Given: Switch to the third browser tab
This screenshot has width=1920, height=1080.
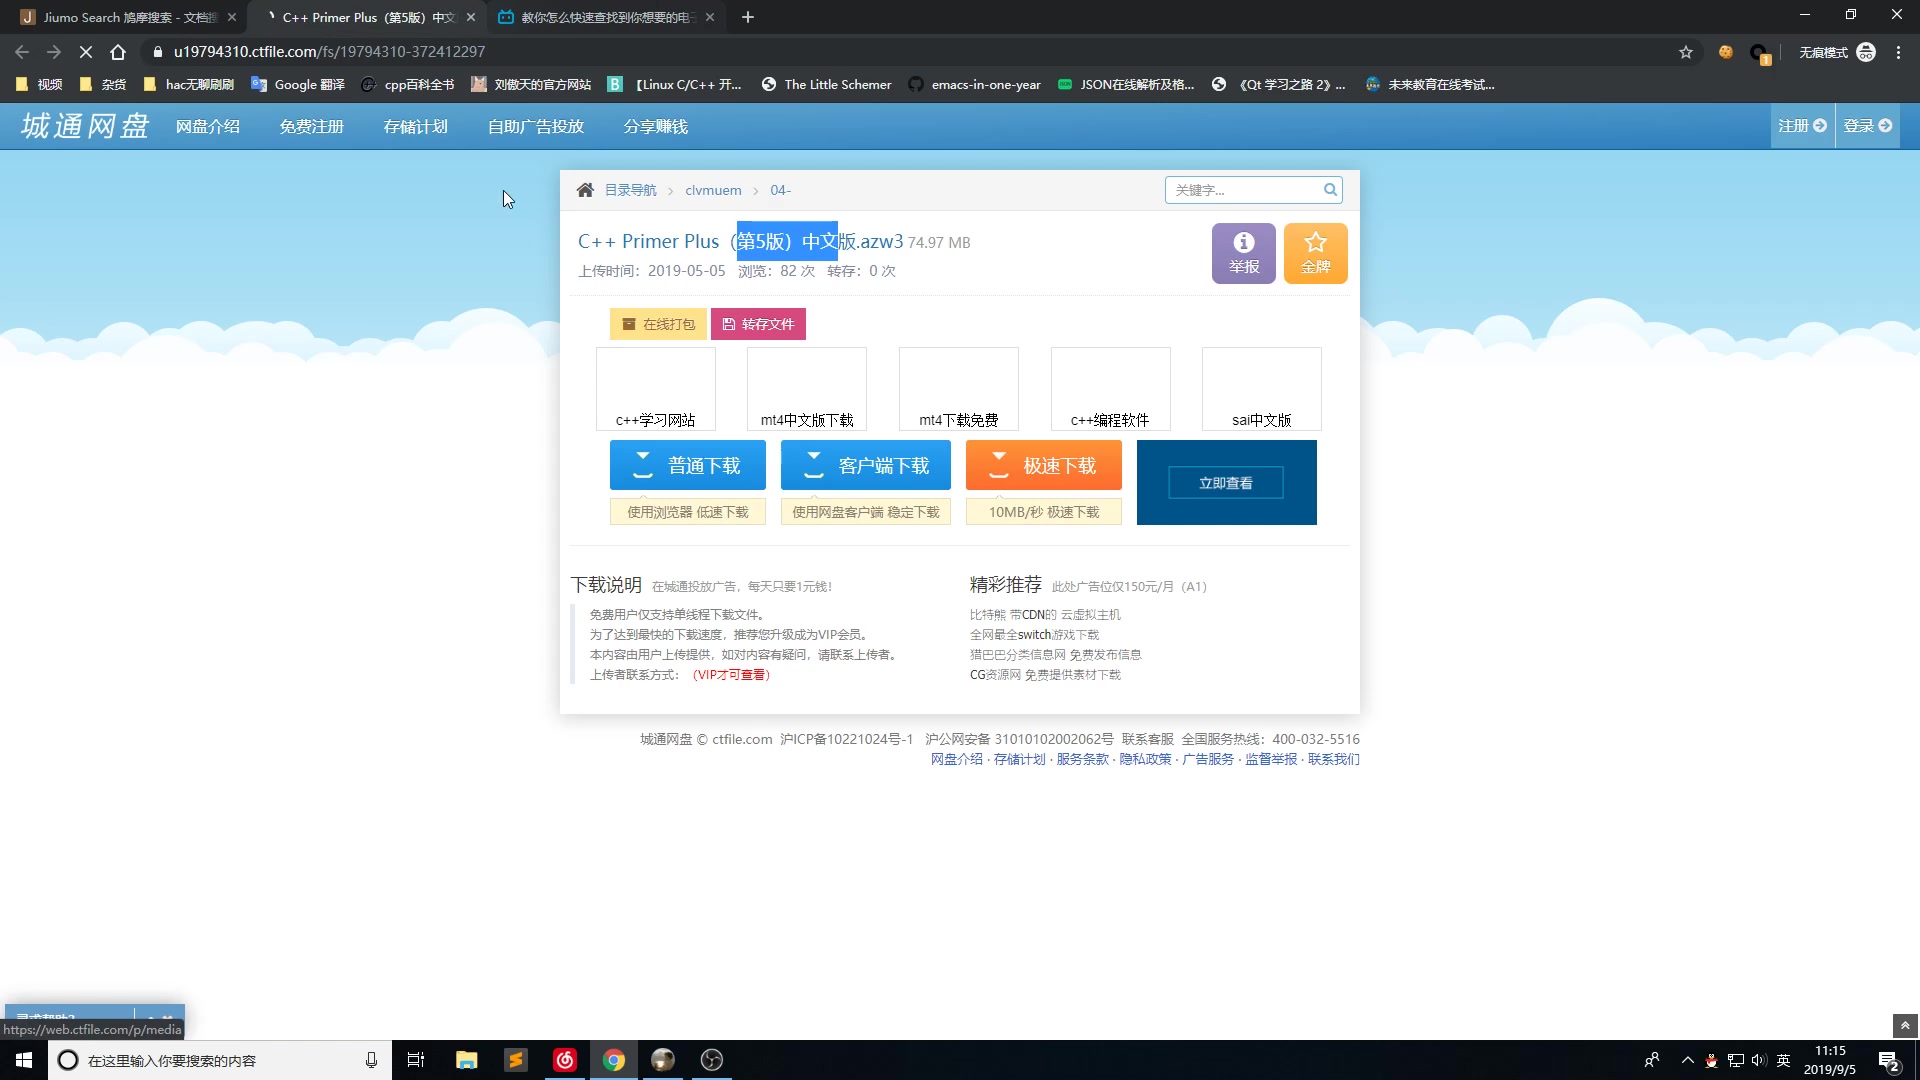Looking at the screenshot, I should 607,17.
